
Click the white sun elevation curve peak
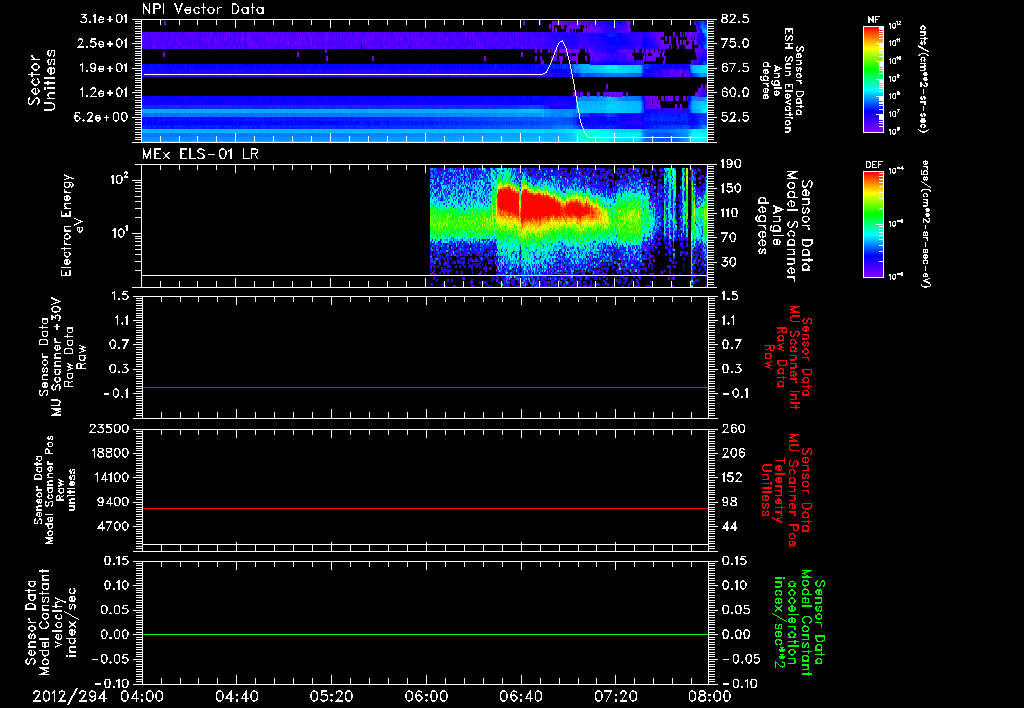pyautogui.click(x=561, y=42)
